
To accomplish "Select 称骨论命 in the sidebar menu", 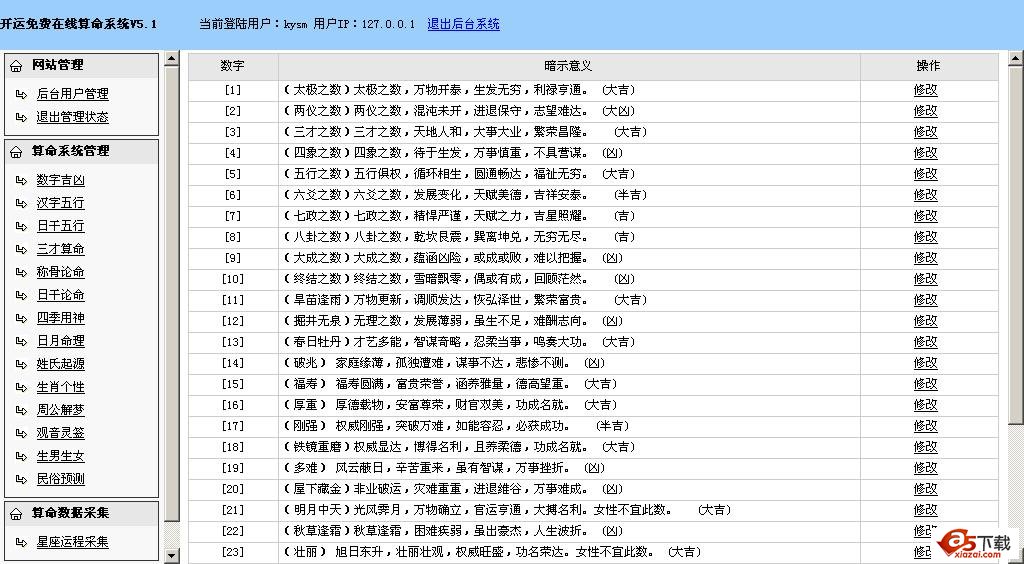I will (60, 273).
